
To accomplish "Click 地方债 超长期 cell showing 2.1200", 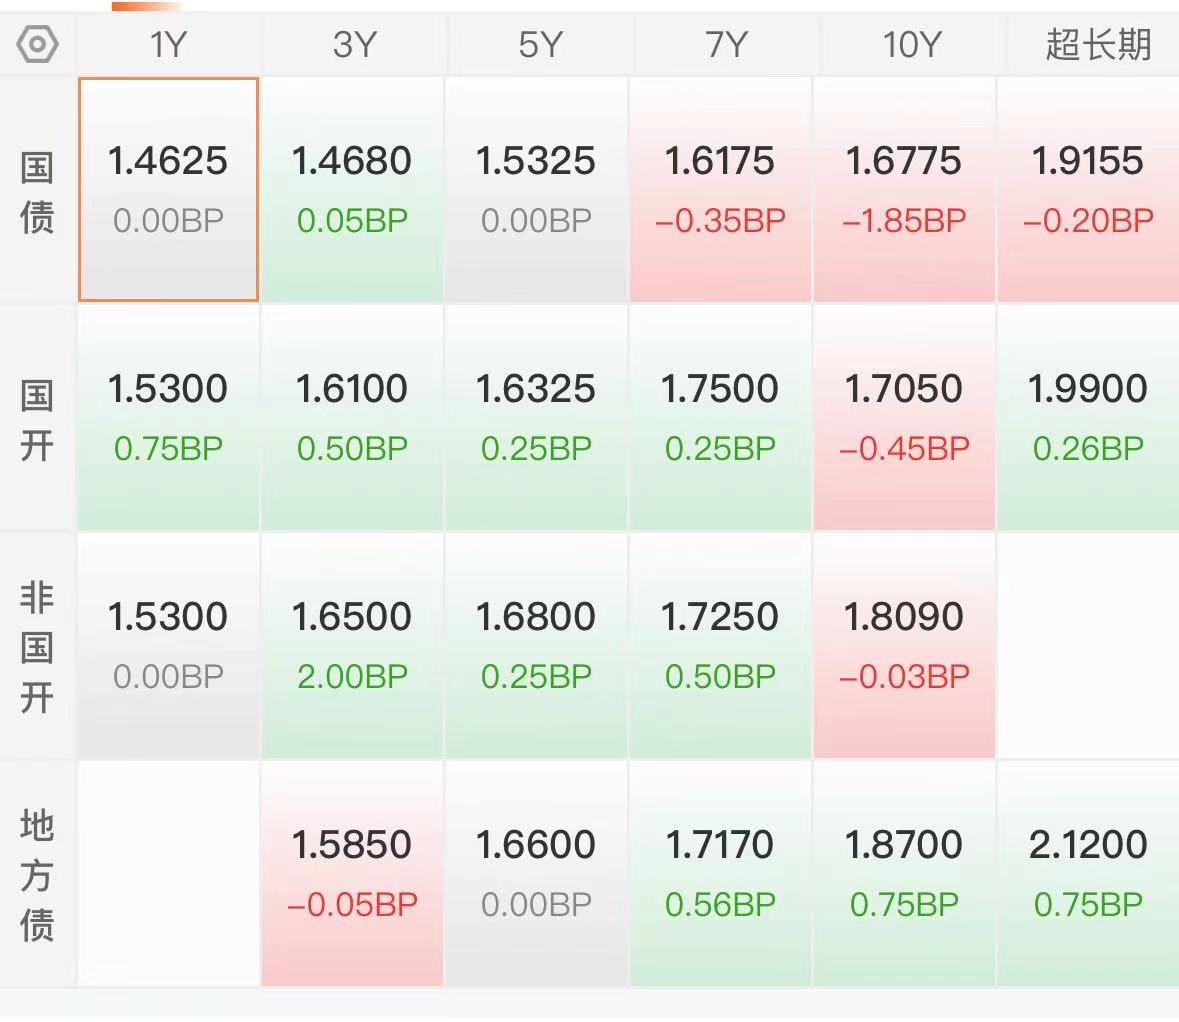I will tap(1088, 873).
